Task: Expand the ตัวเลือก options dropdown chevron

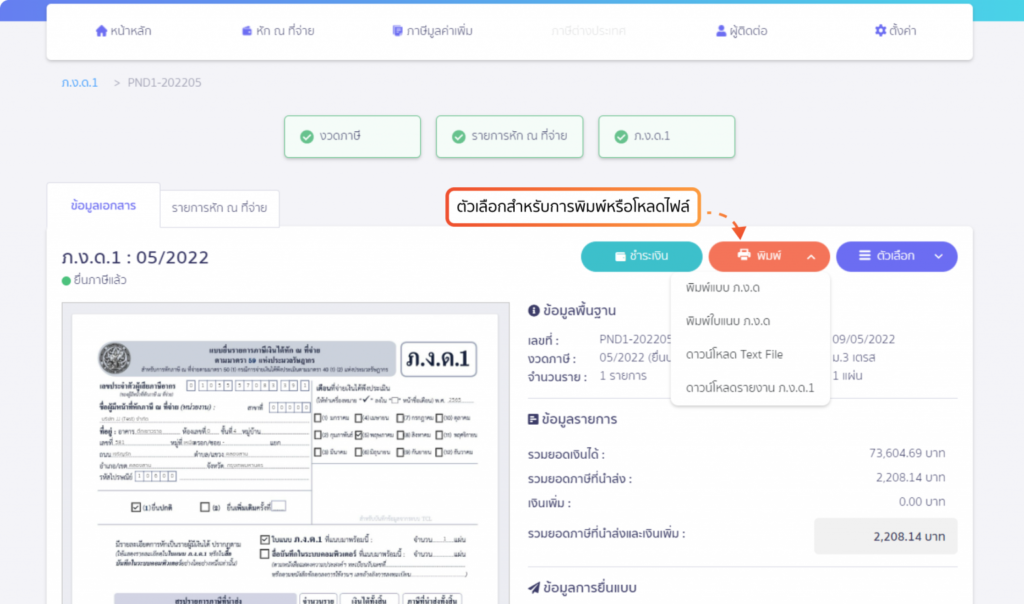Action: click(939, 256)
